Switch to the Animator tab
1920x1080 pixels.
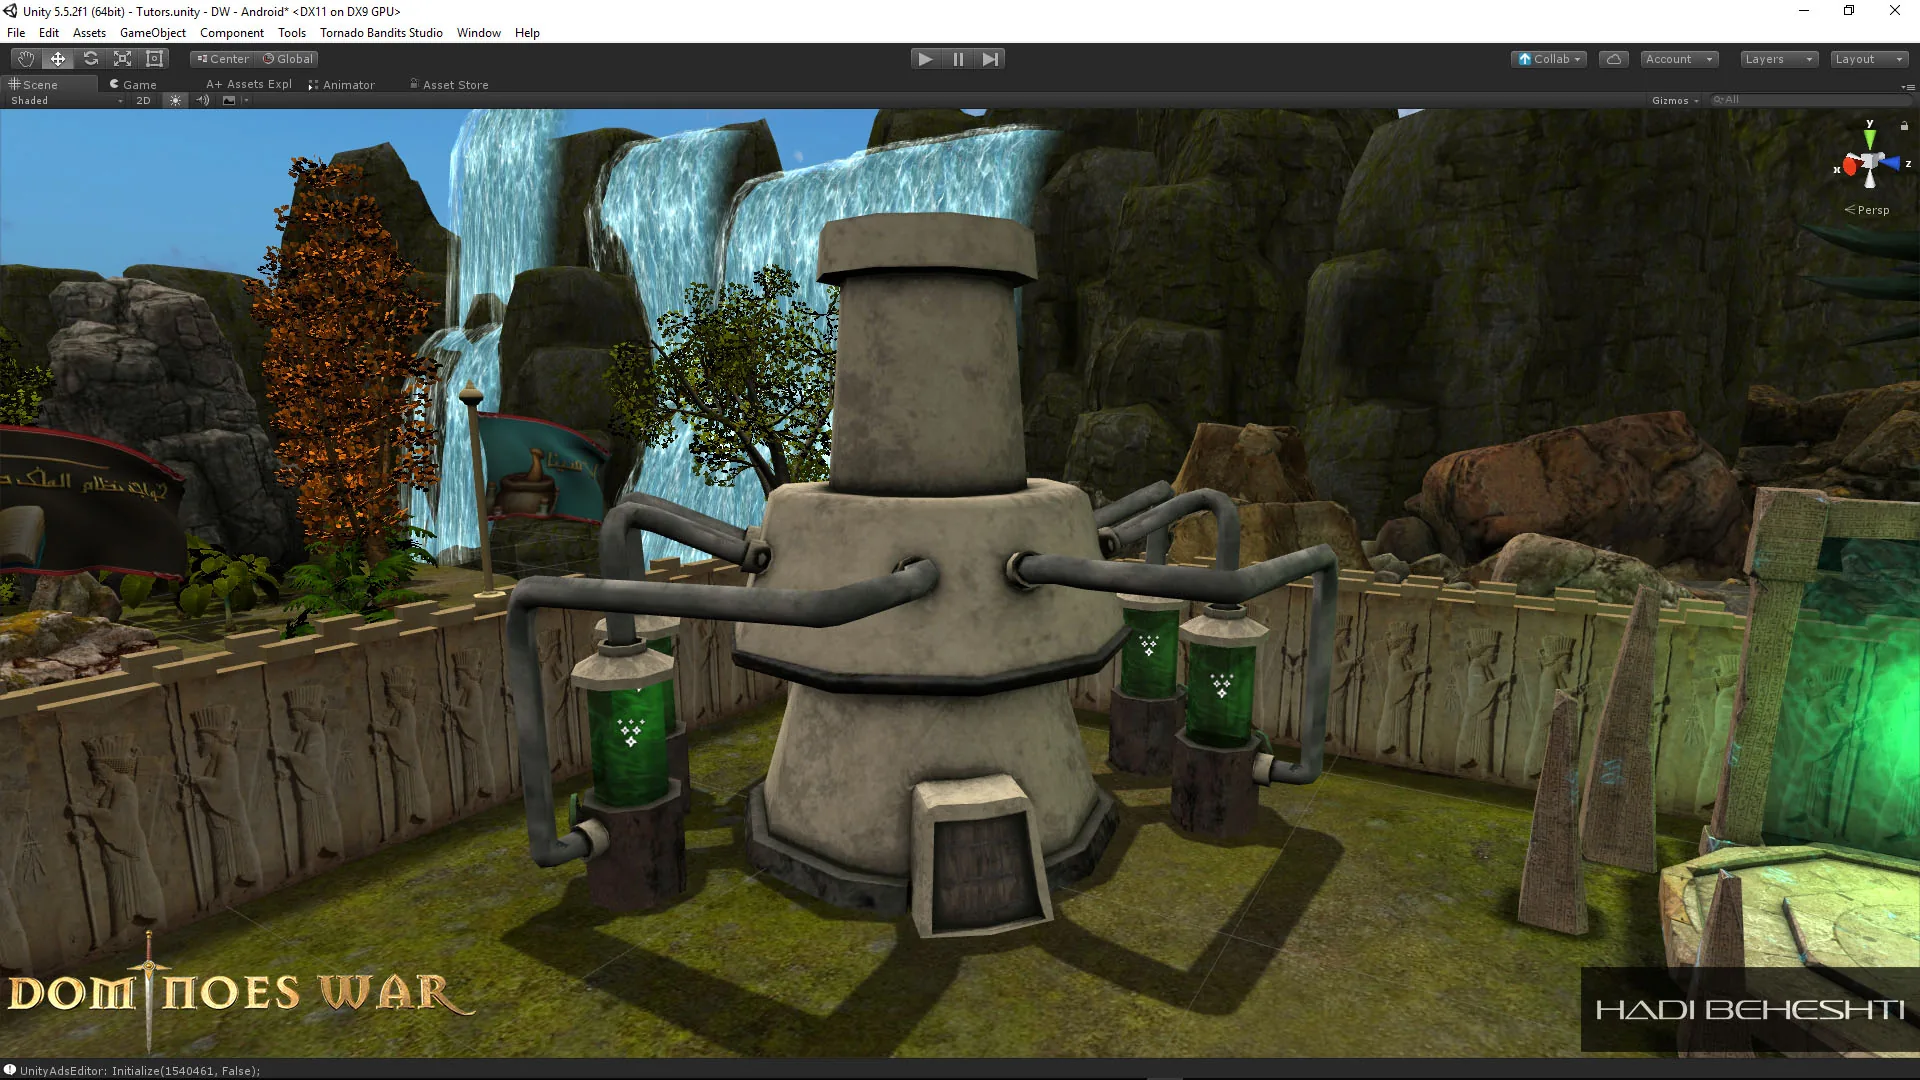tap(342, 85)
